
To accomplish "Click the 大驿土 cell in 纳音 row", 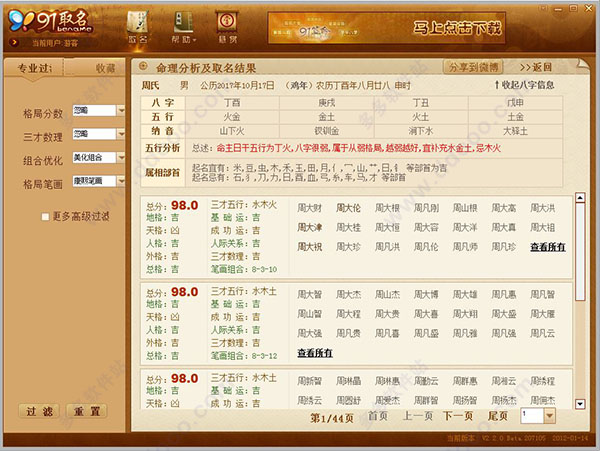I will [x=515, y=131].
